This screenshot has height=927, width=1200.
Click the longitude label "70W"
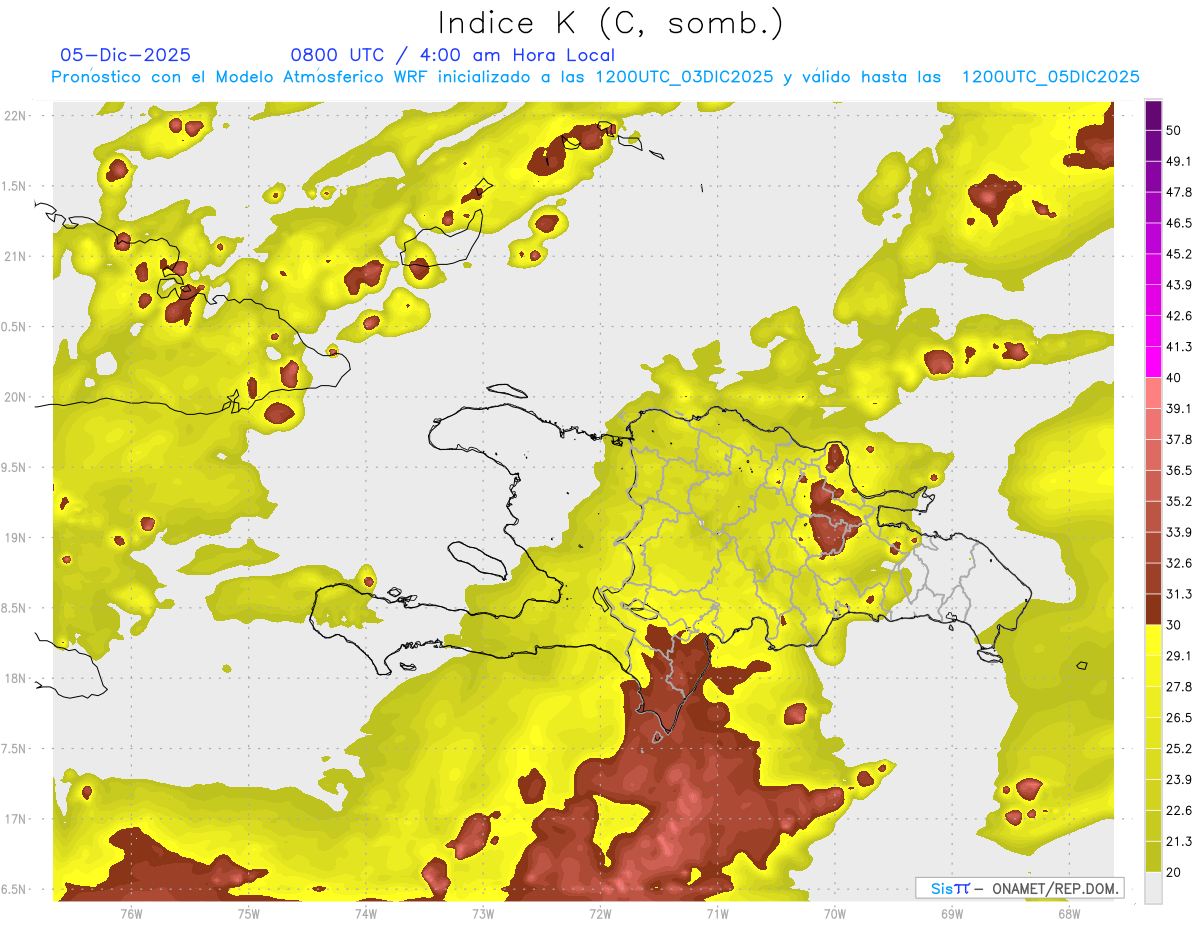coord(834,913)
